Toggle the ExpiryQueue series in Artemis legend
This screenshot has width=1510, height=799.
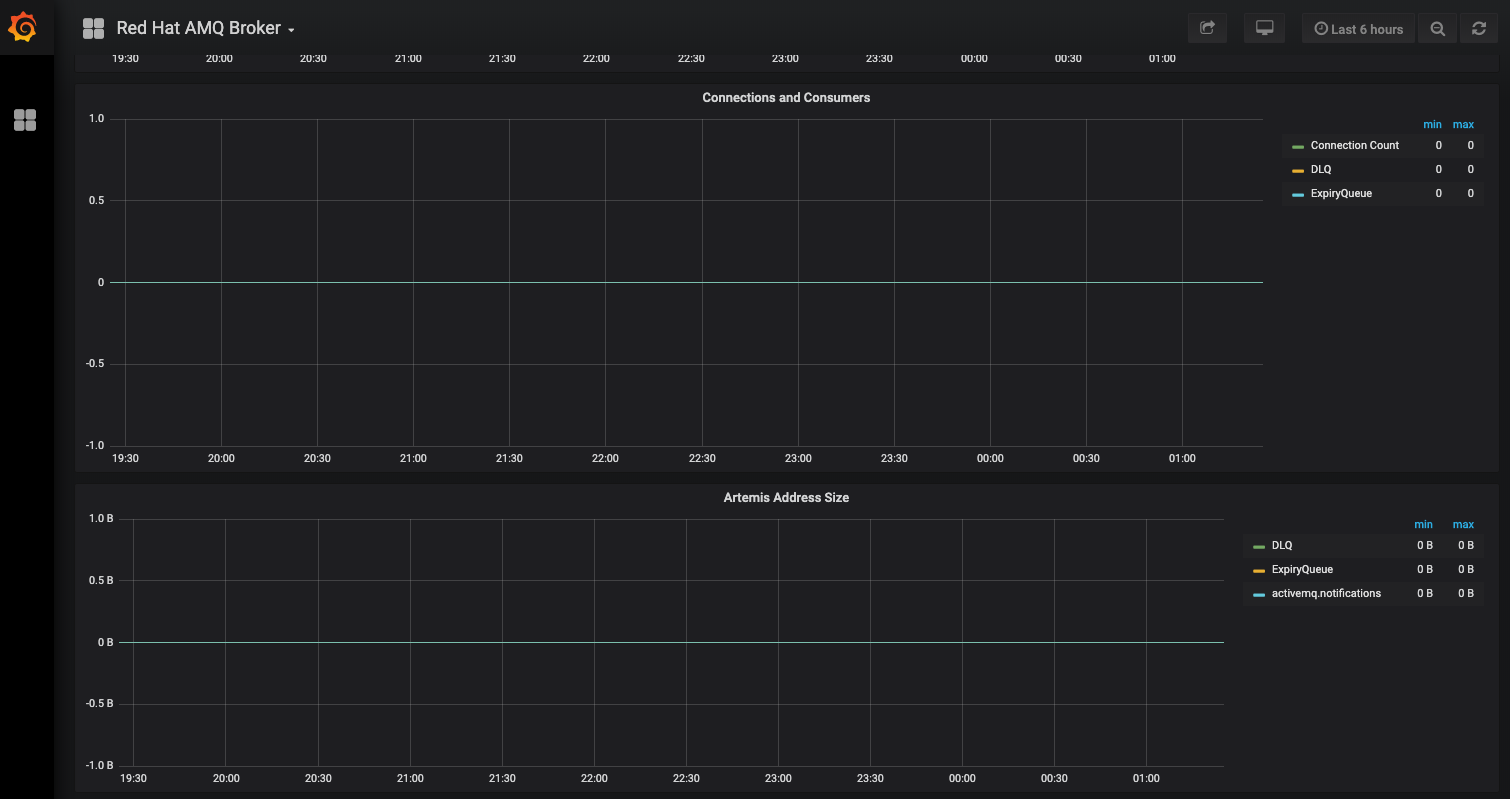[x=1302, y=569]
